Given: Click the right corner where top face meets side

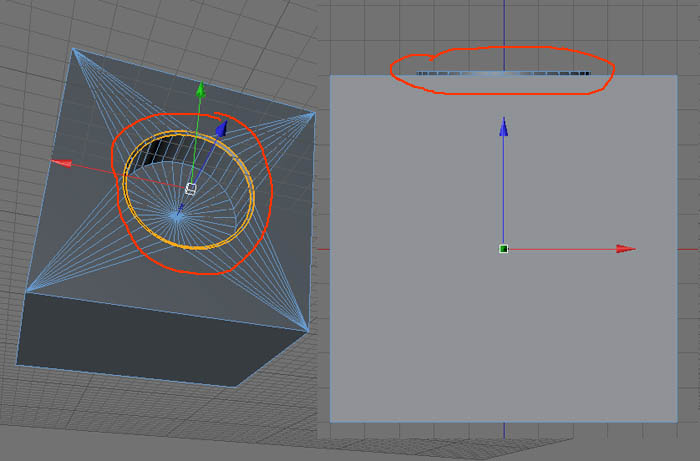Looking at the screenshot, I should [307, 329].
